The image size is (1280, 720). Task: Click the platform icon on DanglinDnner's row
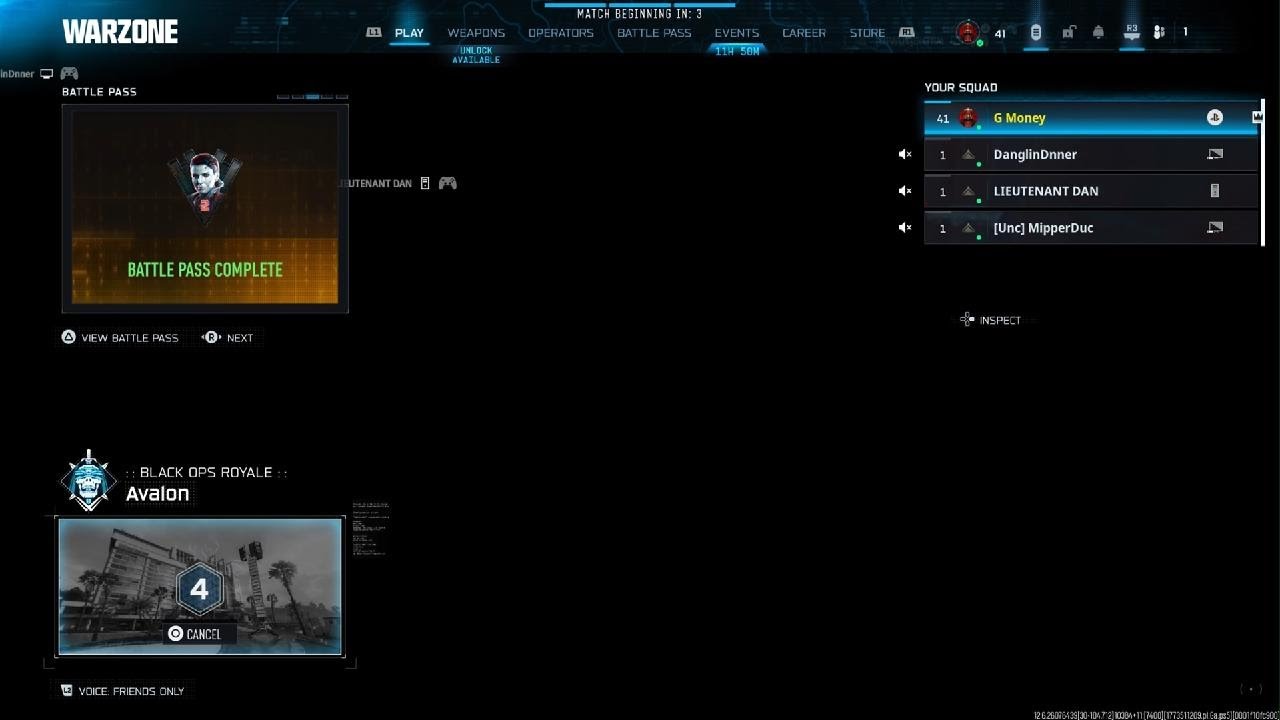pyautogui.click(x=1215, y=155)
